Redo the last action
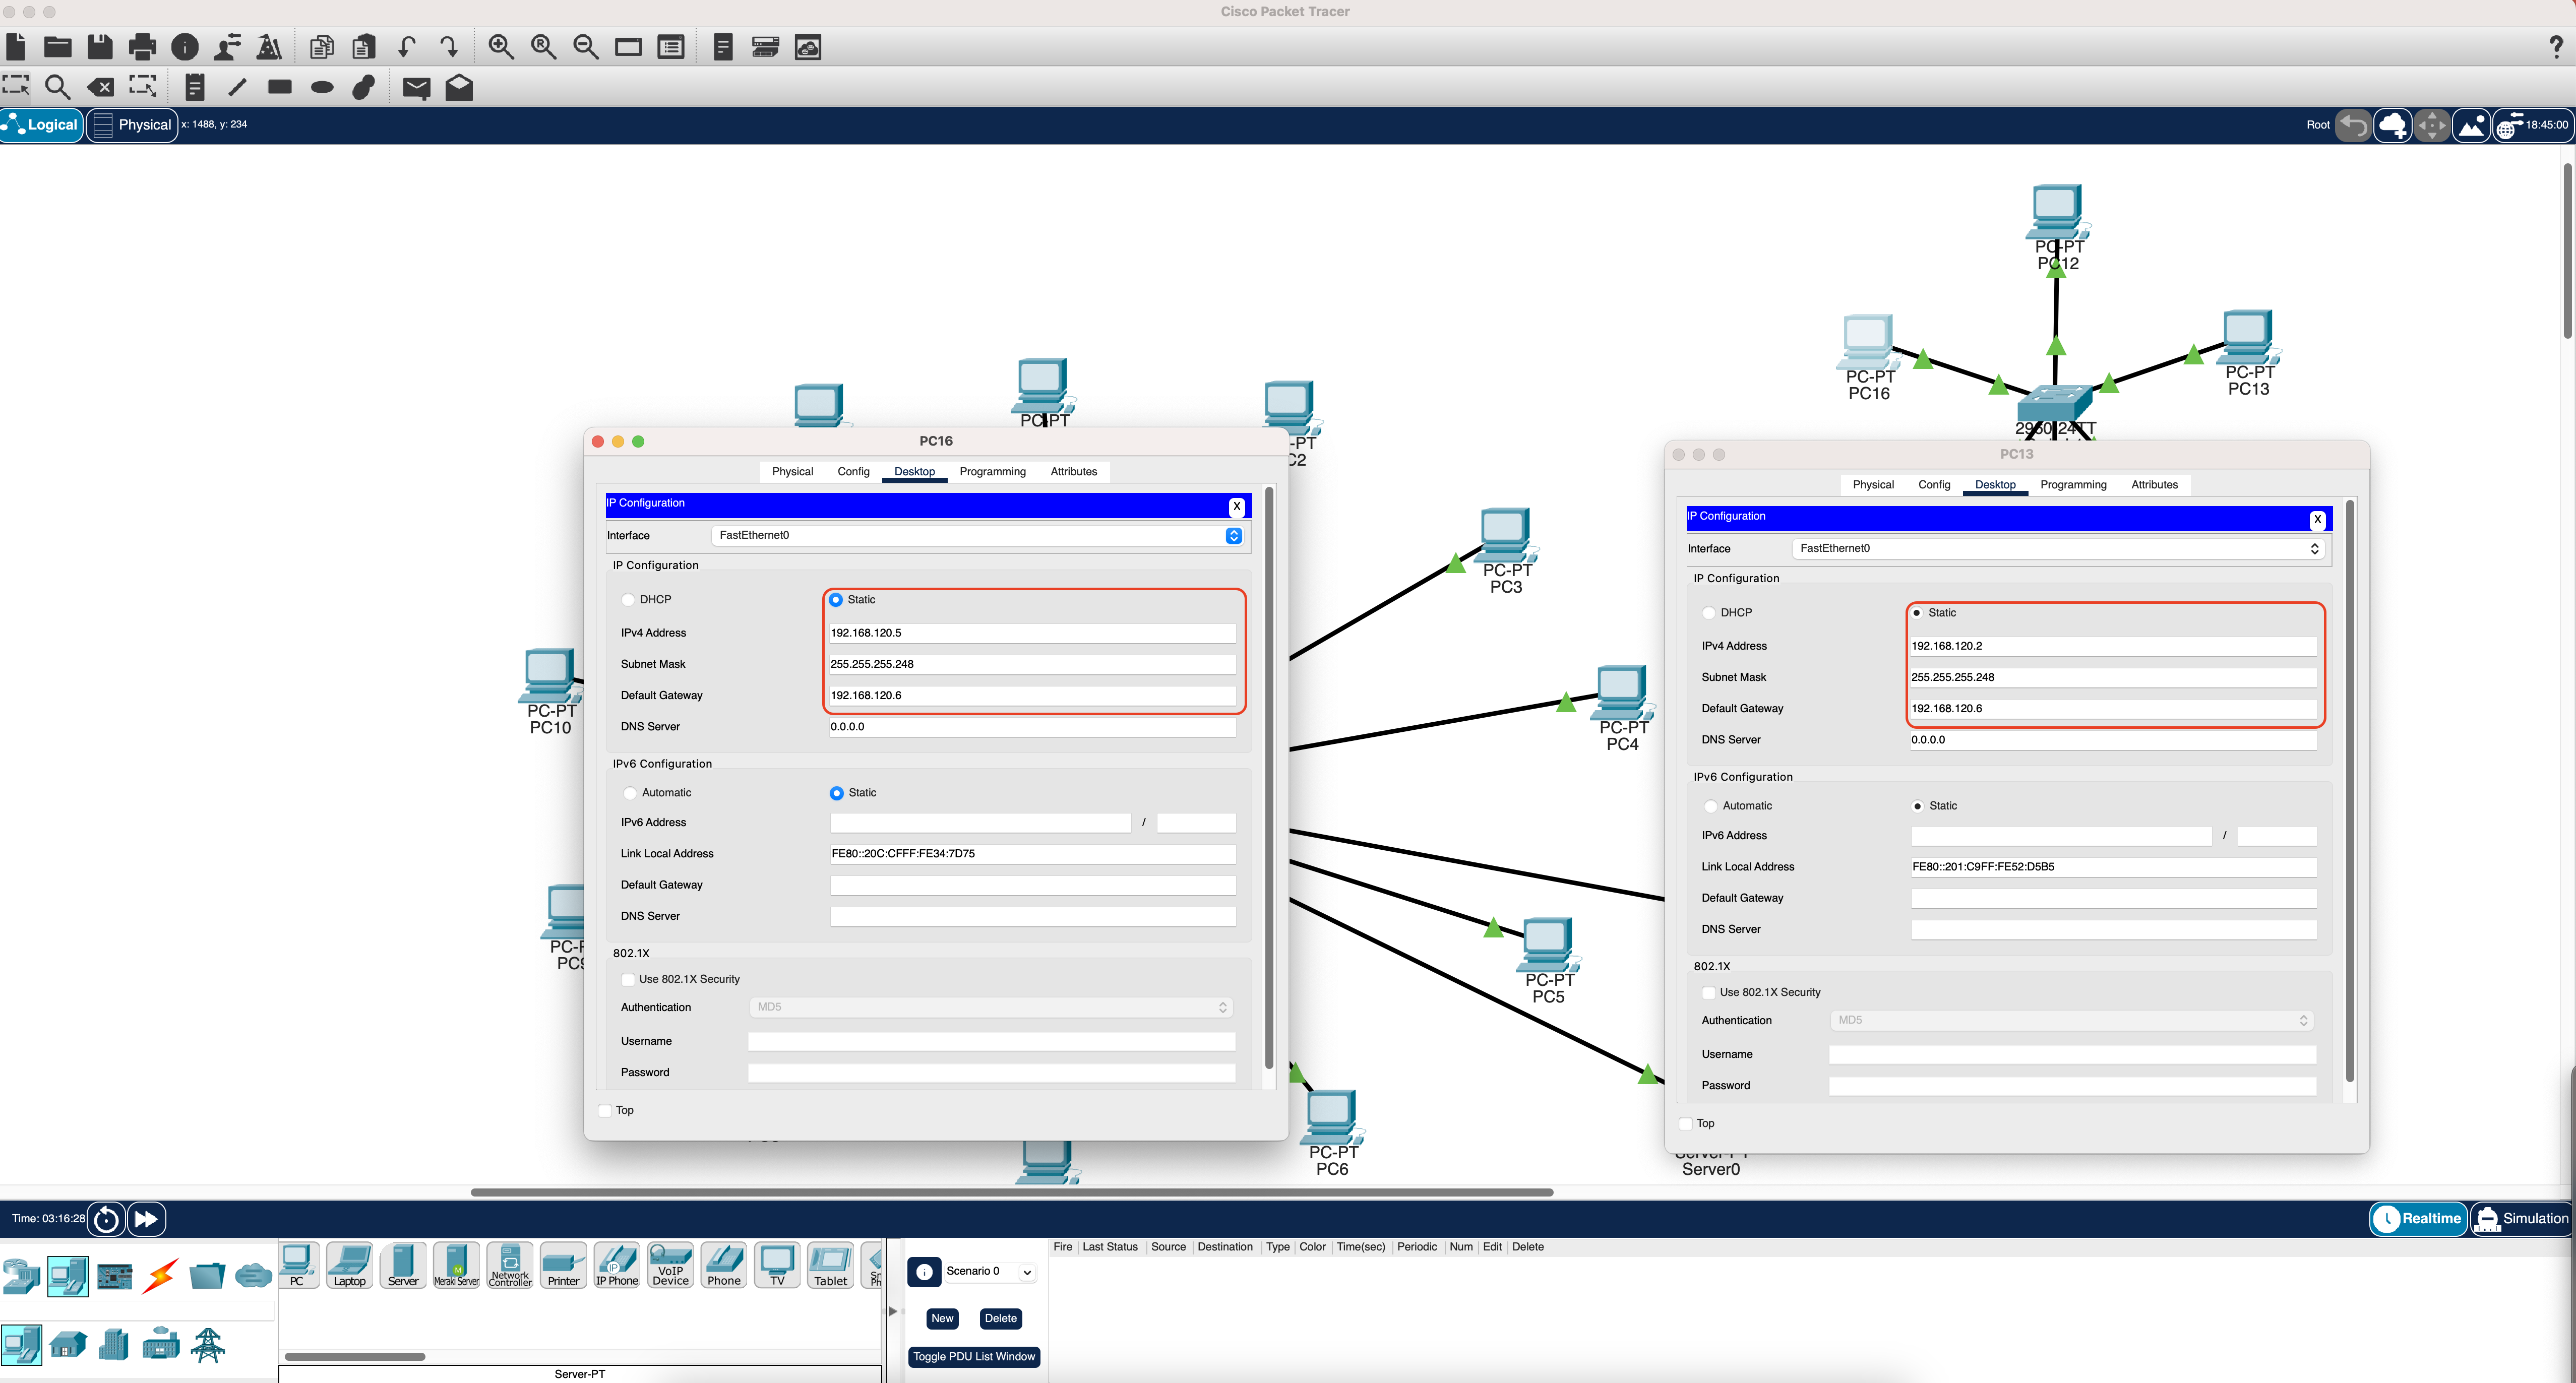Screen dimensions: 2576x1383 click(449, 47)
